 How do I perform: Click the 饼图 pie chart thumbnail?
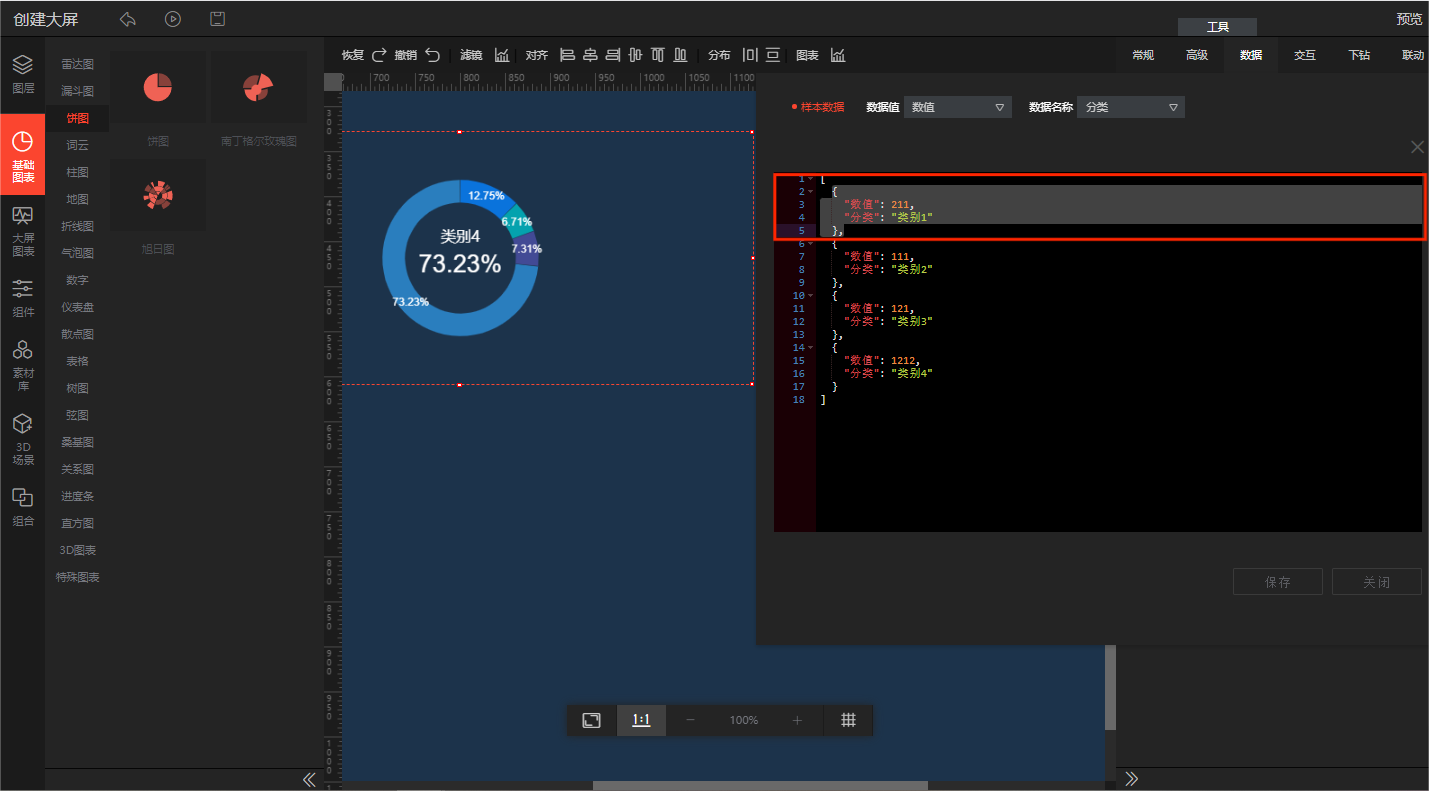tap(158, 88)
